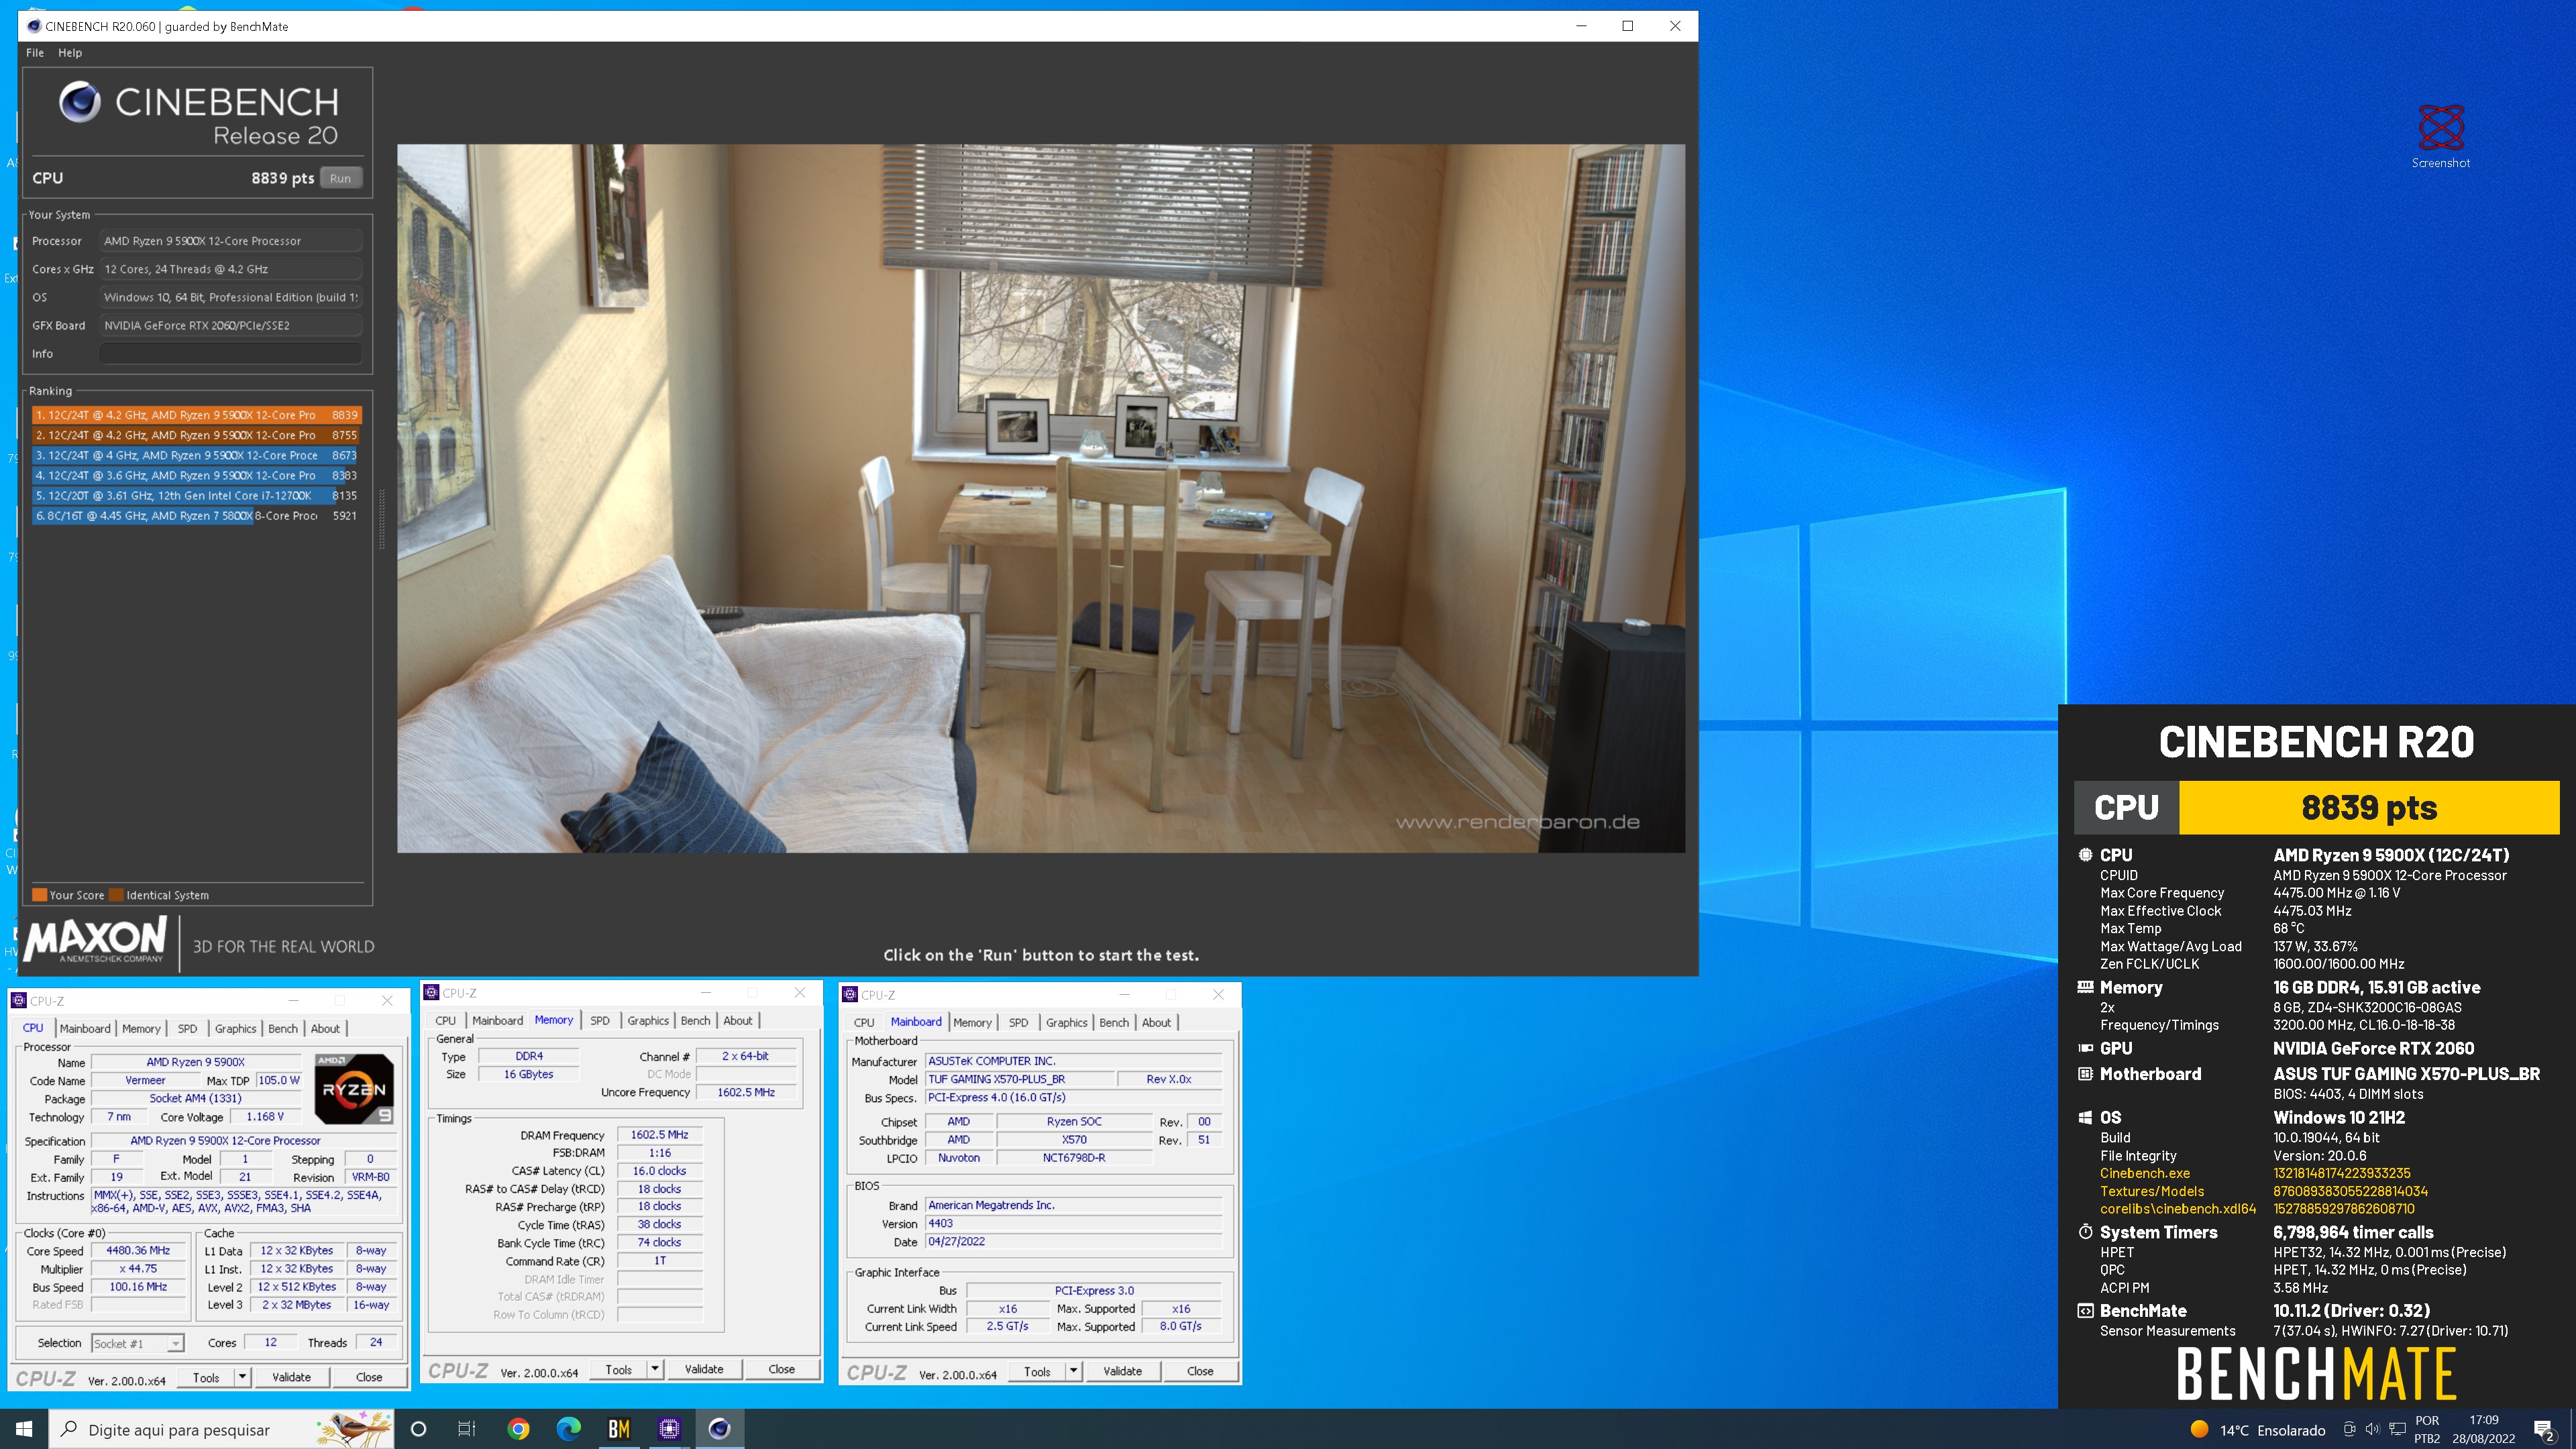Click Close in CPU-Z Memory window
The image size is (2576, 1449).
(x=782, y=1369)
